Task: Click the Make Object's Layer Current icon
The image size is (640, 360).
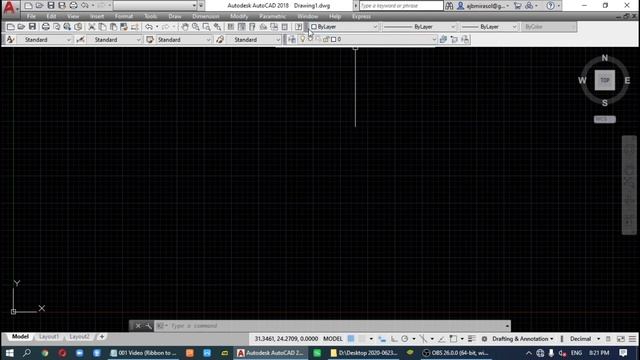Action: tap(443, 40)
